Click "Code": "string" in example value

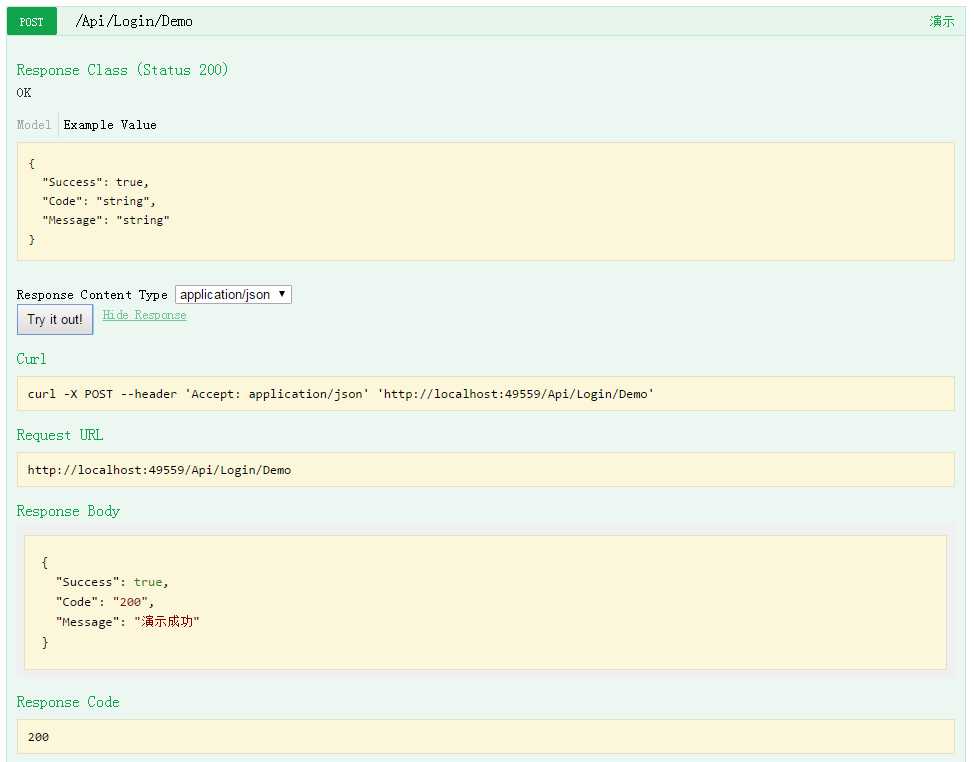coord(99,201)
